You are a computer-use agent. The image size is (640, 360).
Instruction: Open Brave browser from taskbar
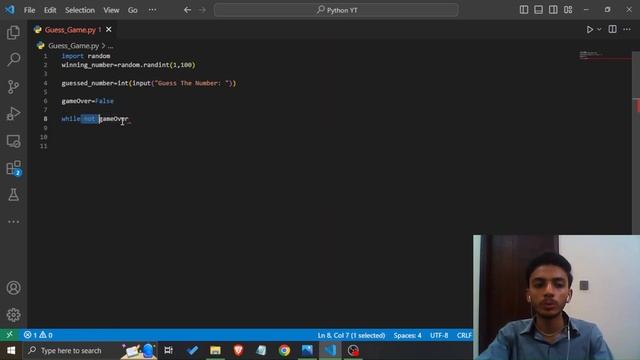pos(238,350)
